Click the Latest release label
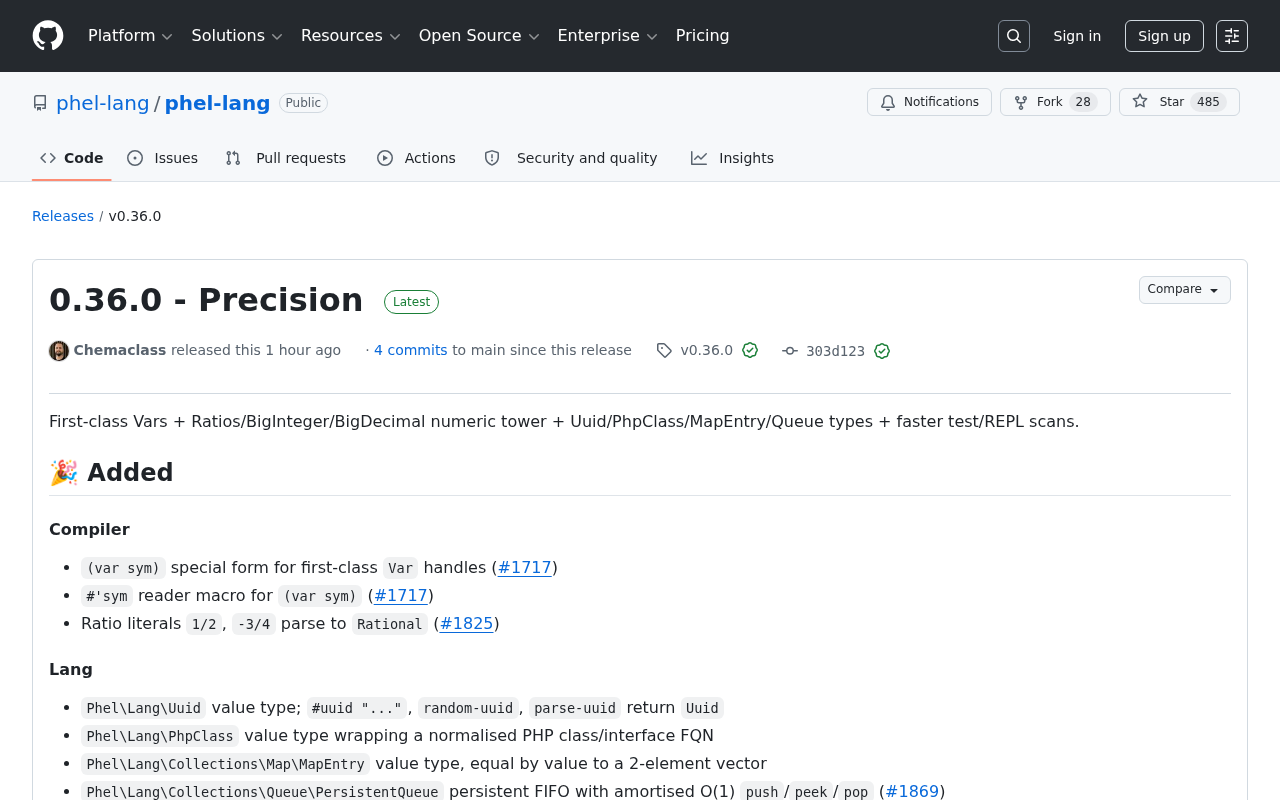Image resolution: width=1280 pixels, height=800 pixels. 411,302
